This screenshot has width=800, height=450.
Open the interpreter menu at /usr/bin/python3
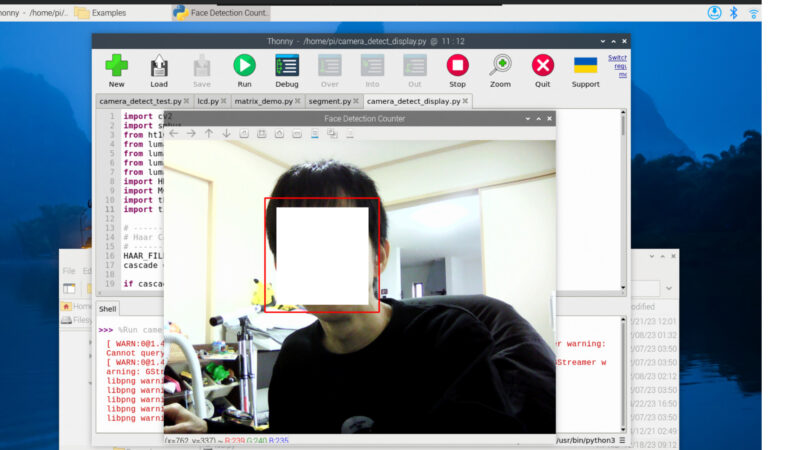[590, 440]
